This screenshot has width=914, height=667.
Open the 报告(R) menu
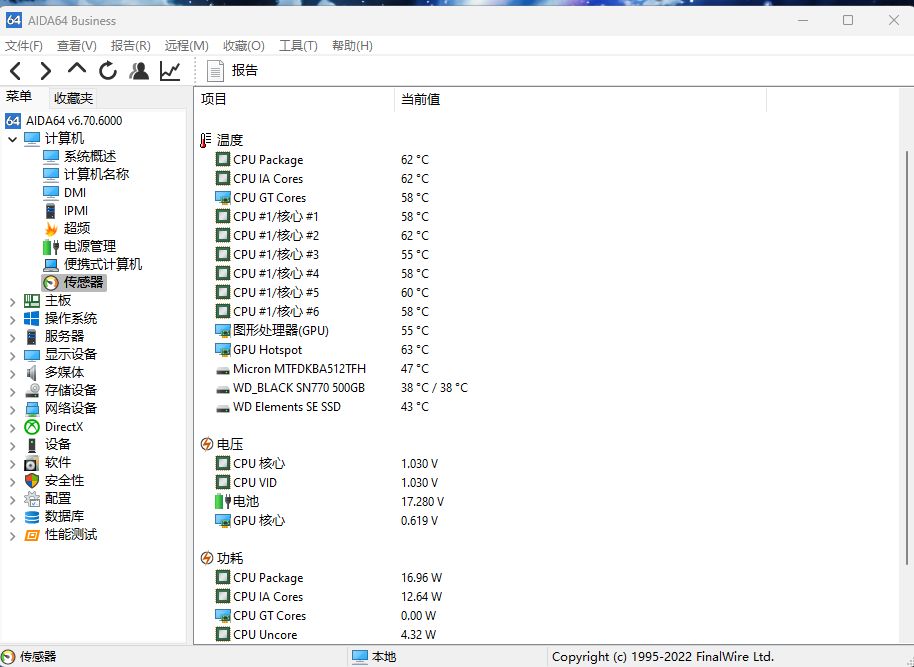(x=131, y=45)
